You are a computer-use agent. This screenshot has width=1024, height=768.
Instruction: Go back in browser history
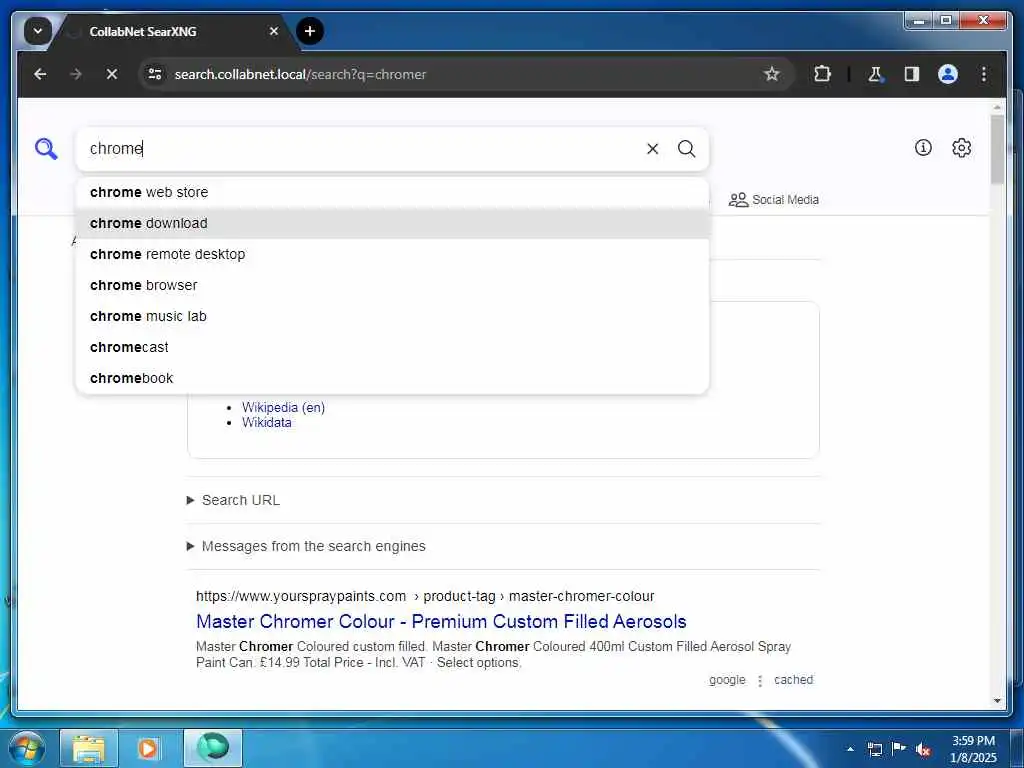click(x=40, y=74)
